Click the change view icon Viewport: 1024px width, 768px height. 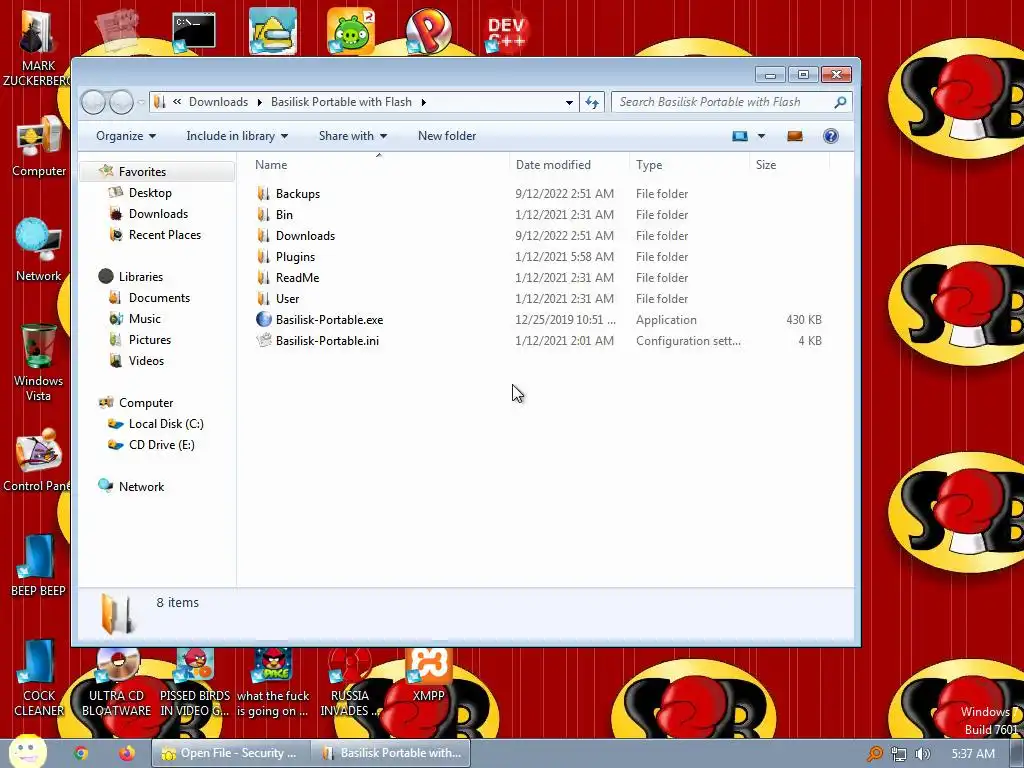click(739, 136)
